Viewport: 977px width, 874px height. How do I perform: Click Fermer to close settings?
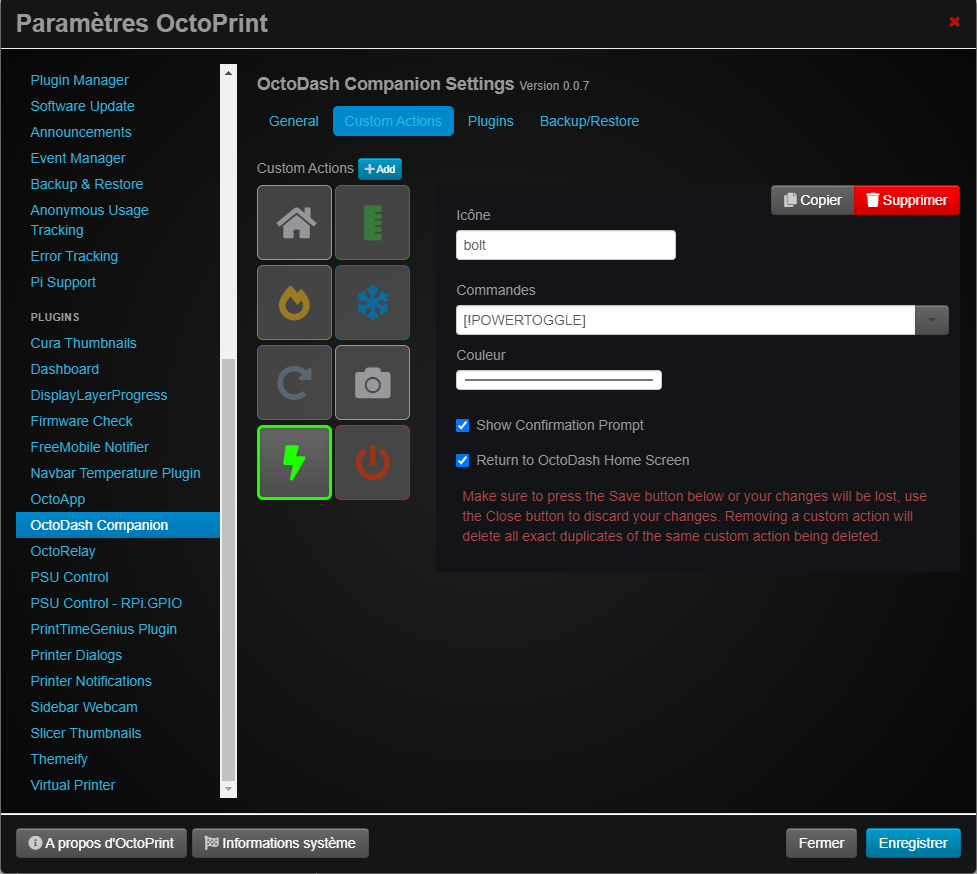pyautogui.click(x=821, y=843)
